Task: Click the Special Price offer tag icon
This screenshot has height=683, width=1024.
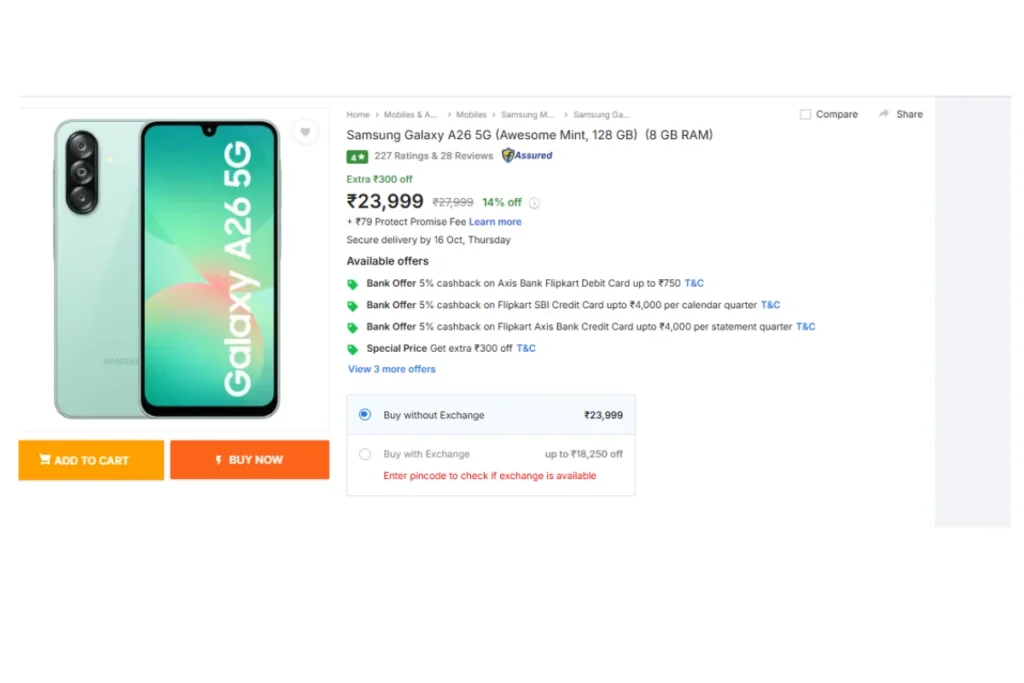Action: (x=353, y=349)
